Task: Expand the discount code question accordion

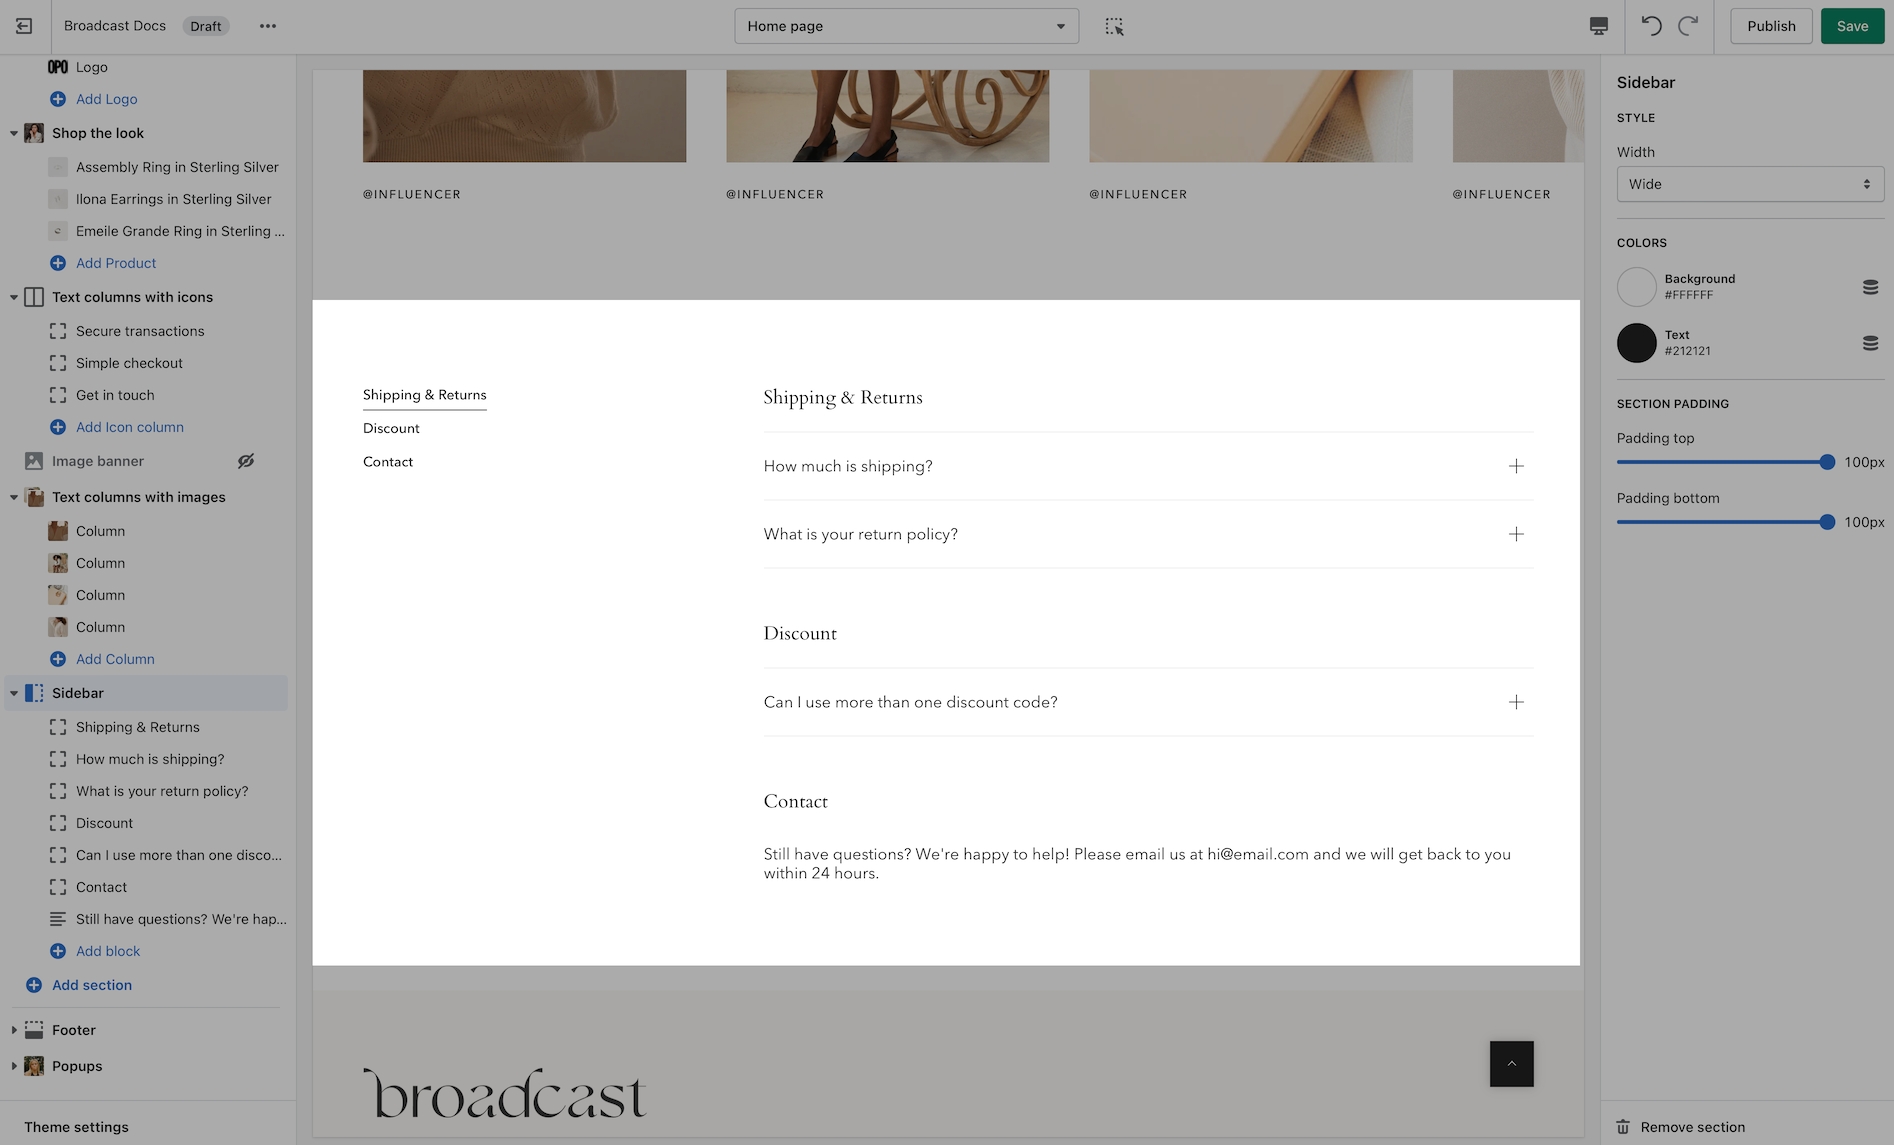Action: [1516, 702]
